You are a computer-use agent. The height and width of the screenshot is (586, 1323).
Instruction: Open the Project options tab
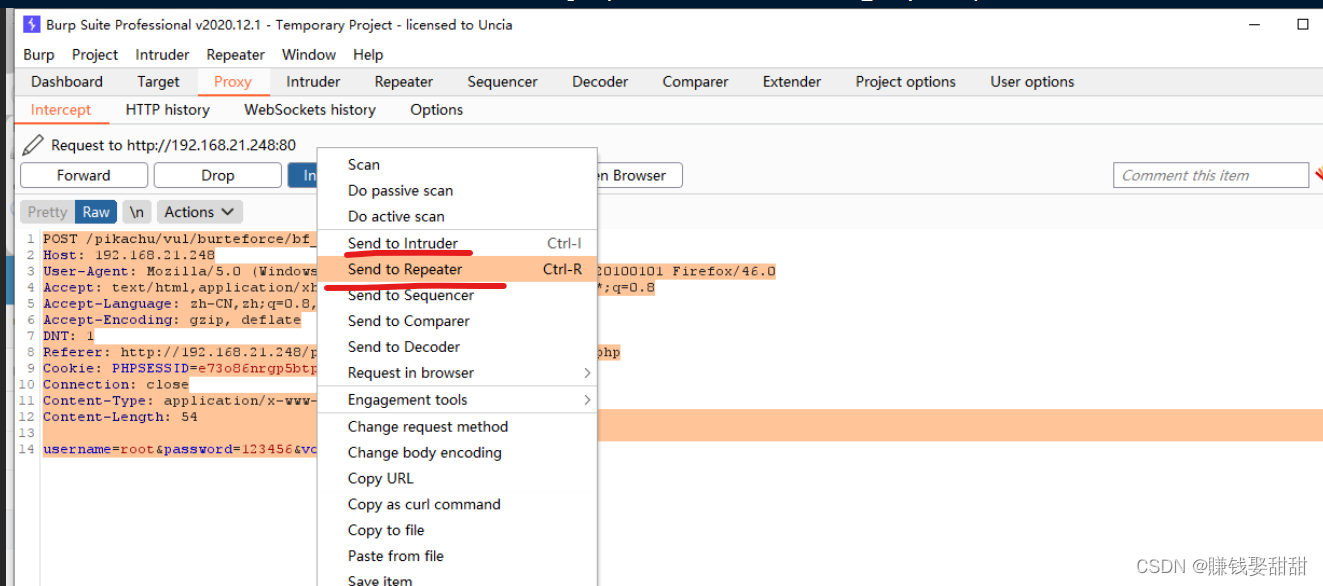click(906, 82)
